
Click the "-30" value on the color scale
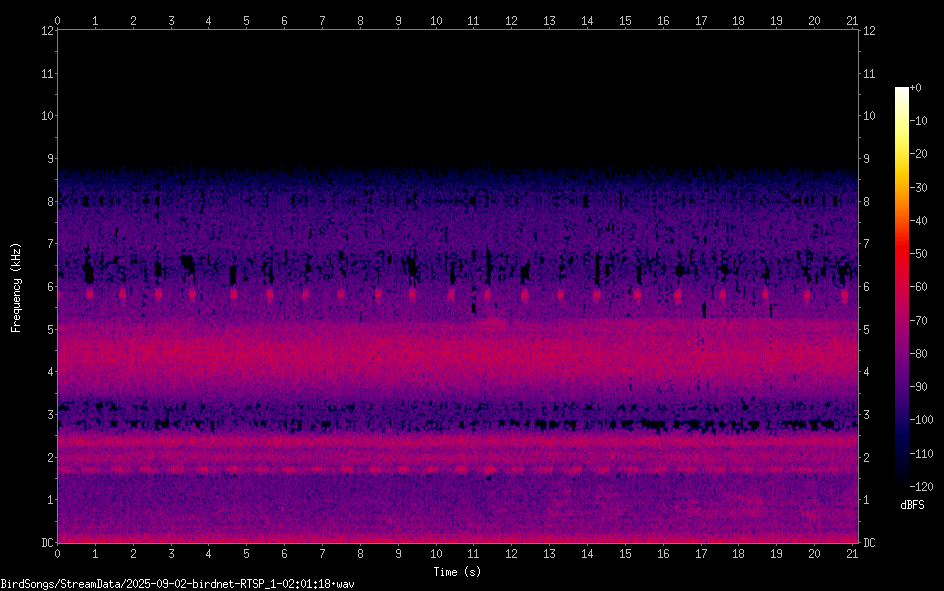click(919, 188)
